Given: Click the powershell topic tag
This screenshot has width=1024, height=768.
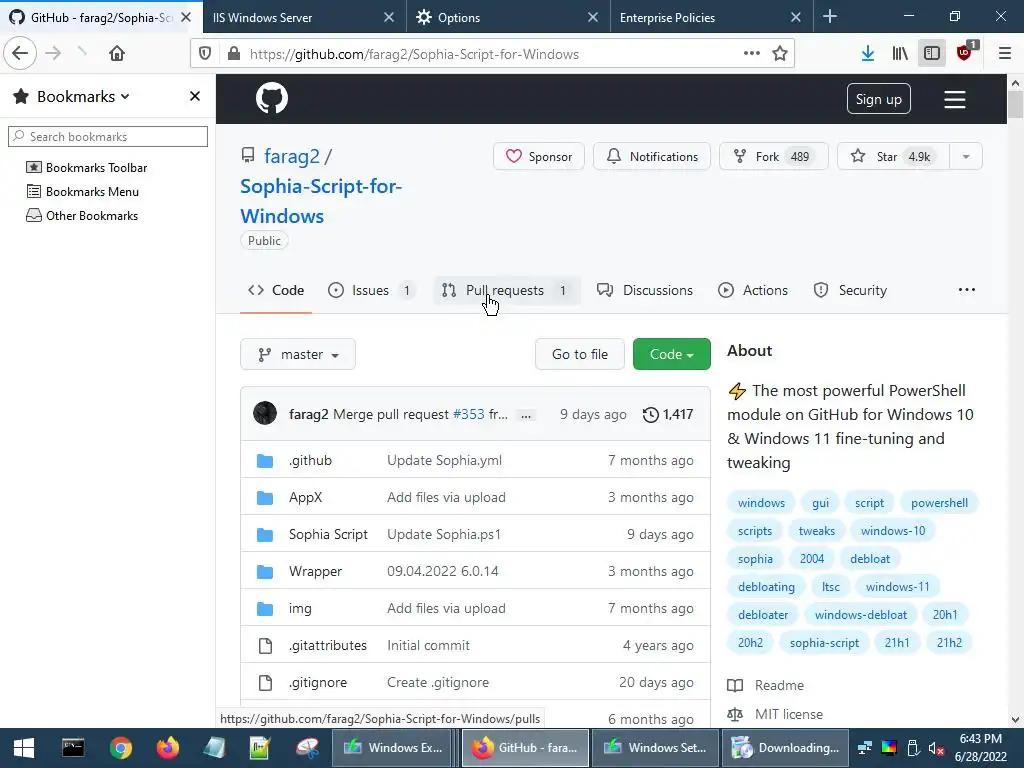Looking at the screenshot, I should 939,503.
